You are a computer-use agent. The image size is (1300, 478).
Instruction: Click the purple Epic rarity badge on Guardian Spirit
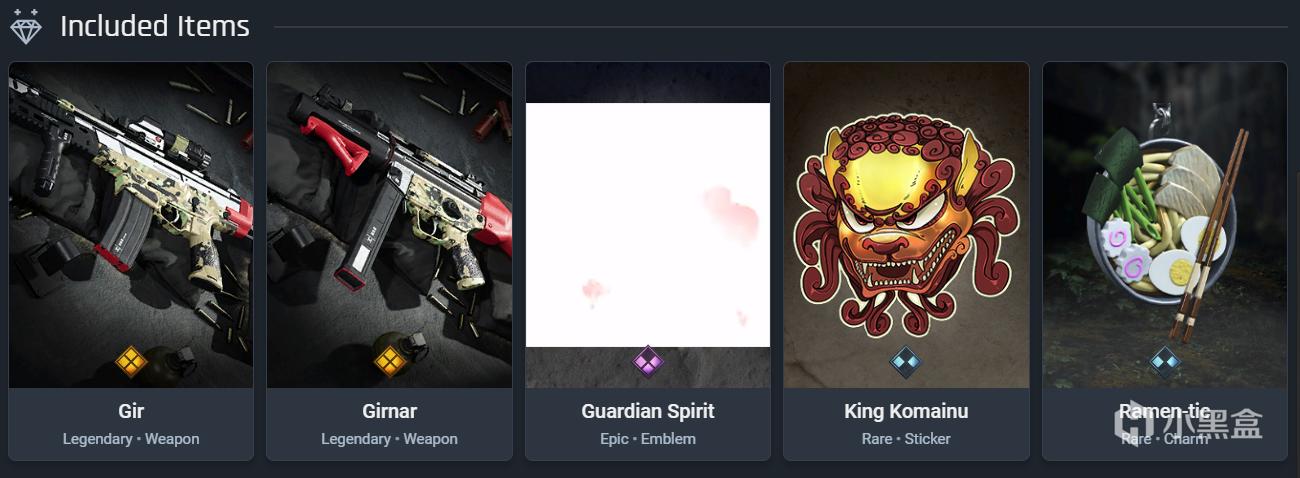648,361
